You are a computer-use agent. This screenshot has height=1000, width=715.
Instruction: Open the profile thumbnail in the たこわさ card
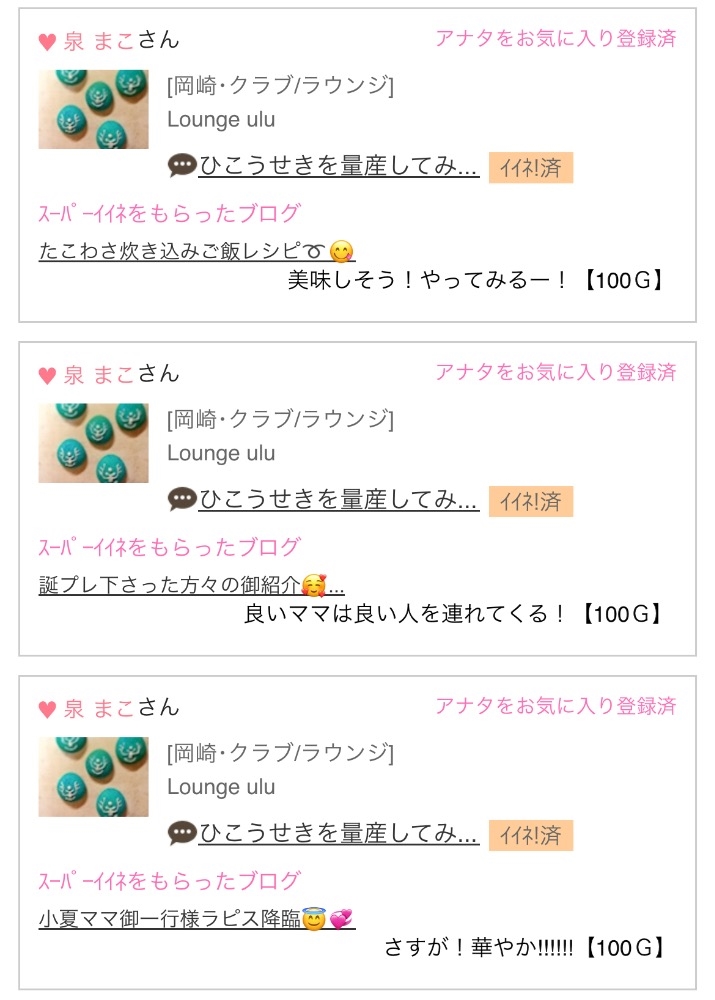click(x=93, y=110)
